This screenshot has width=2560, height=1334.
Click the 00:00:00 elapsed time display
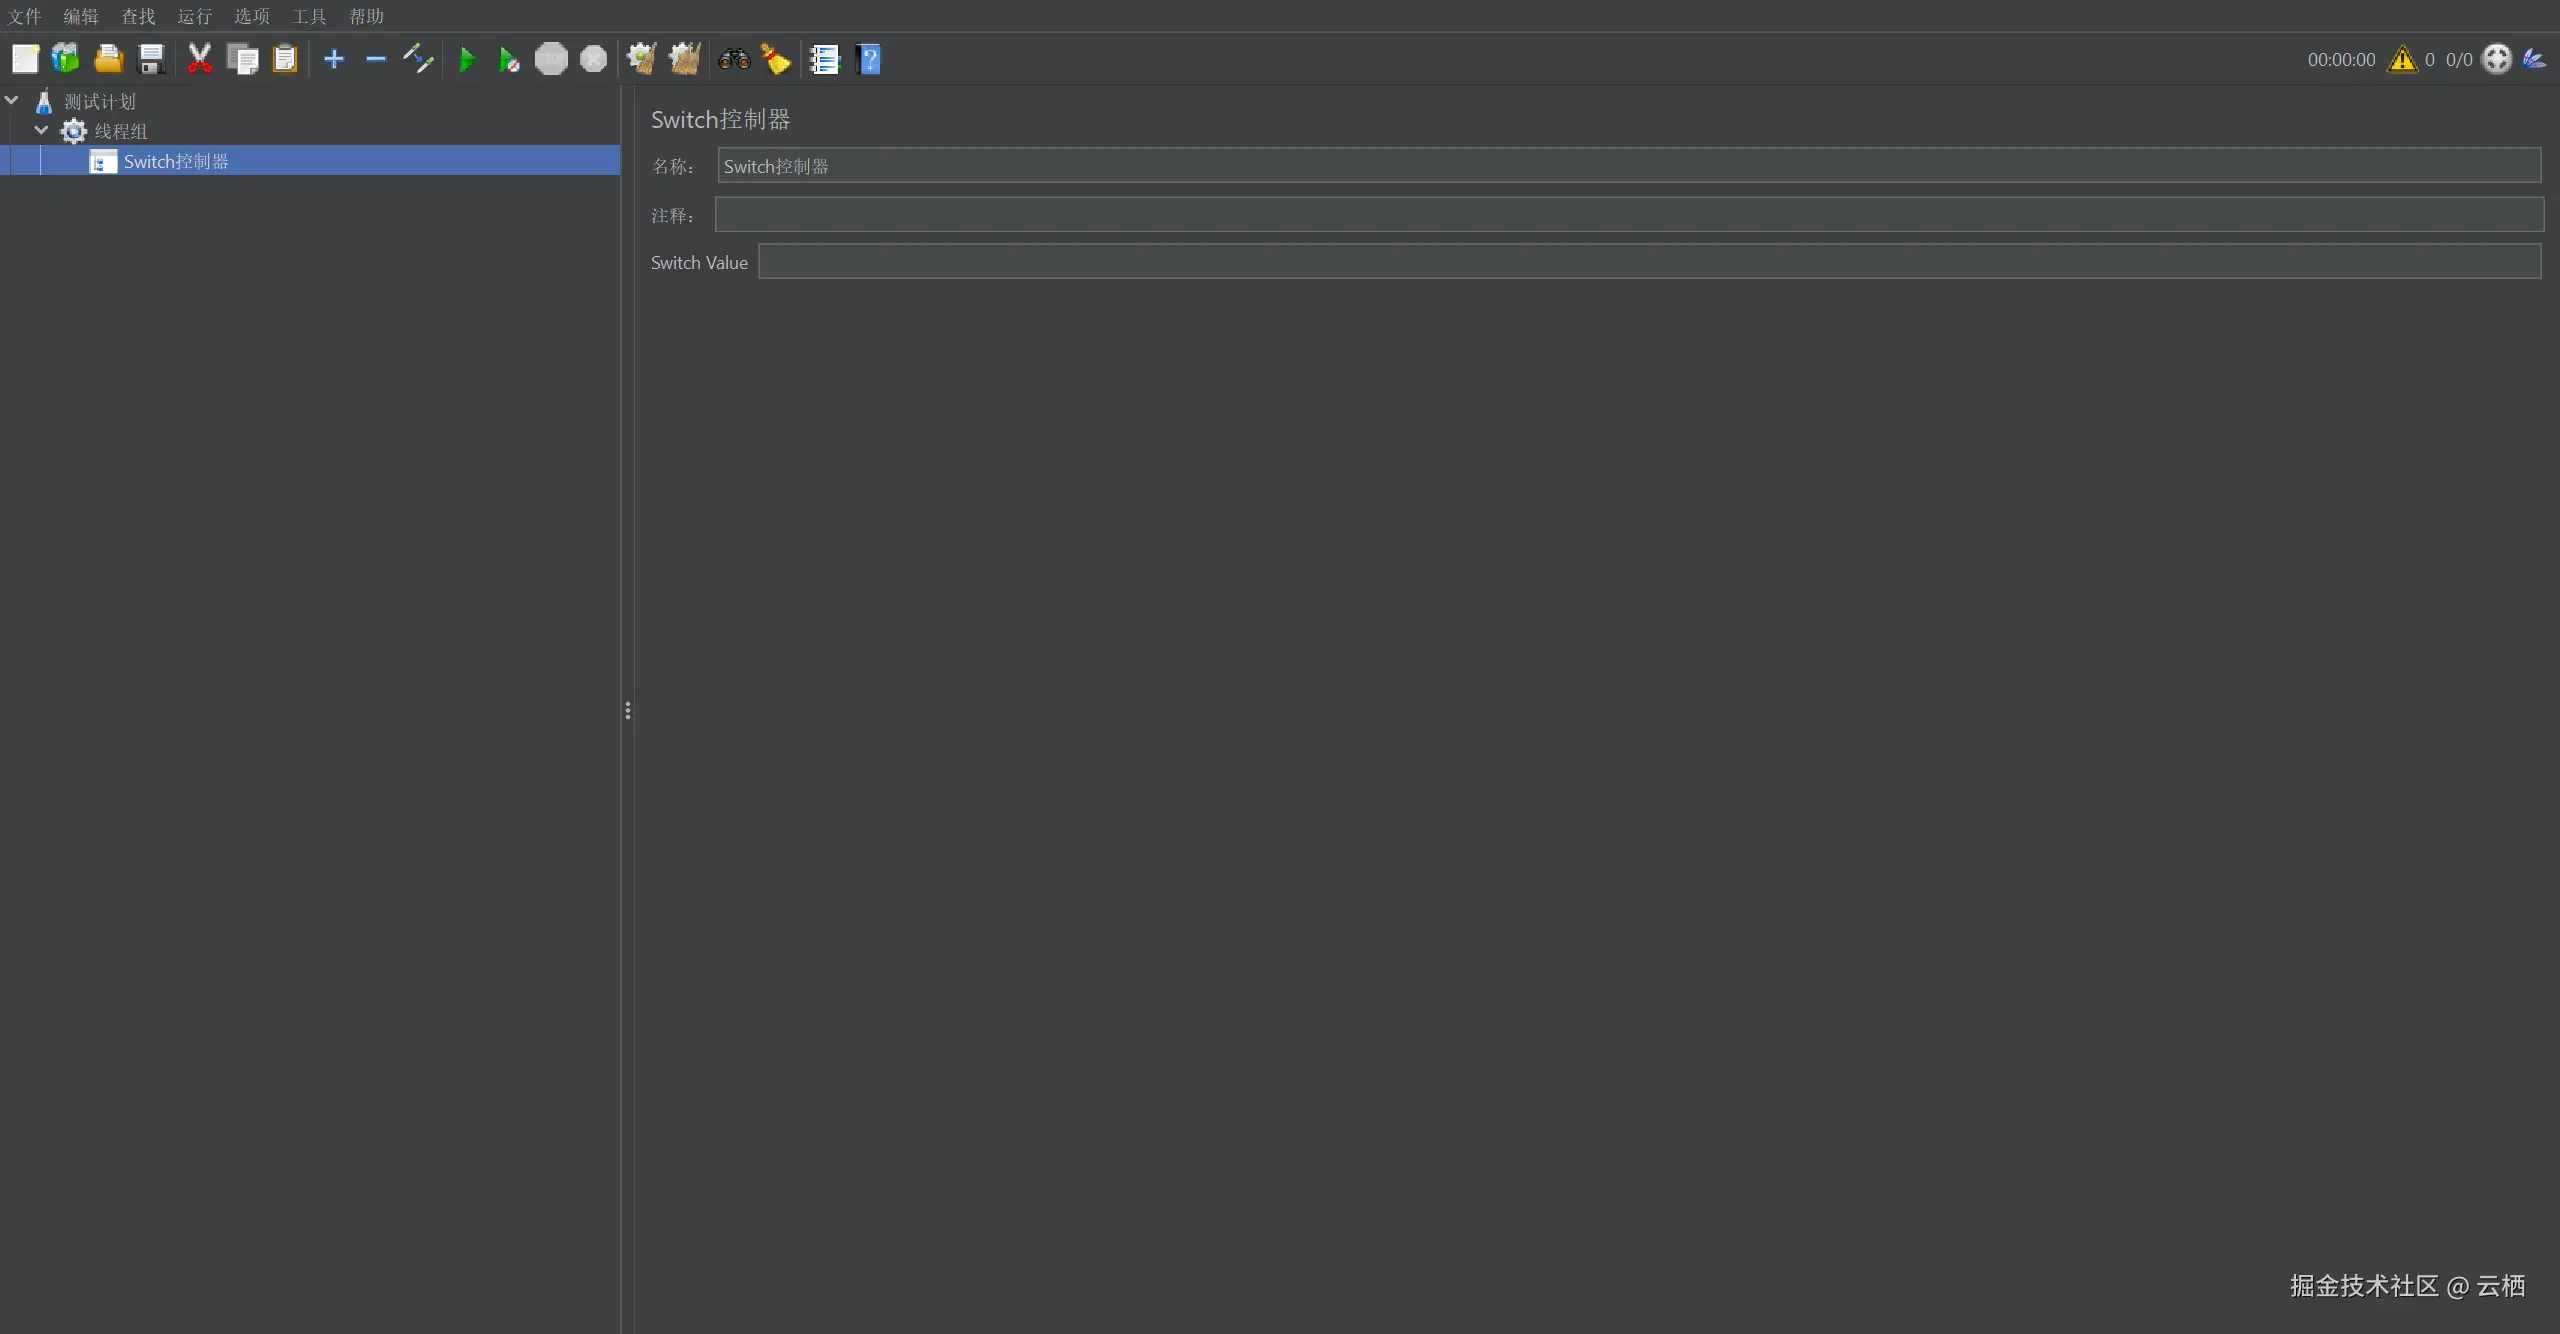point(2341,59)
